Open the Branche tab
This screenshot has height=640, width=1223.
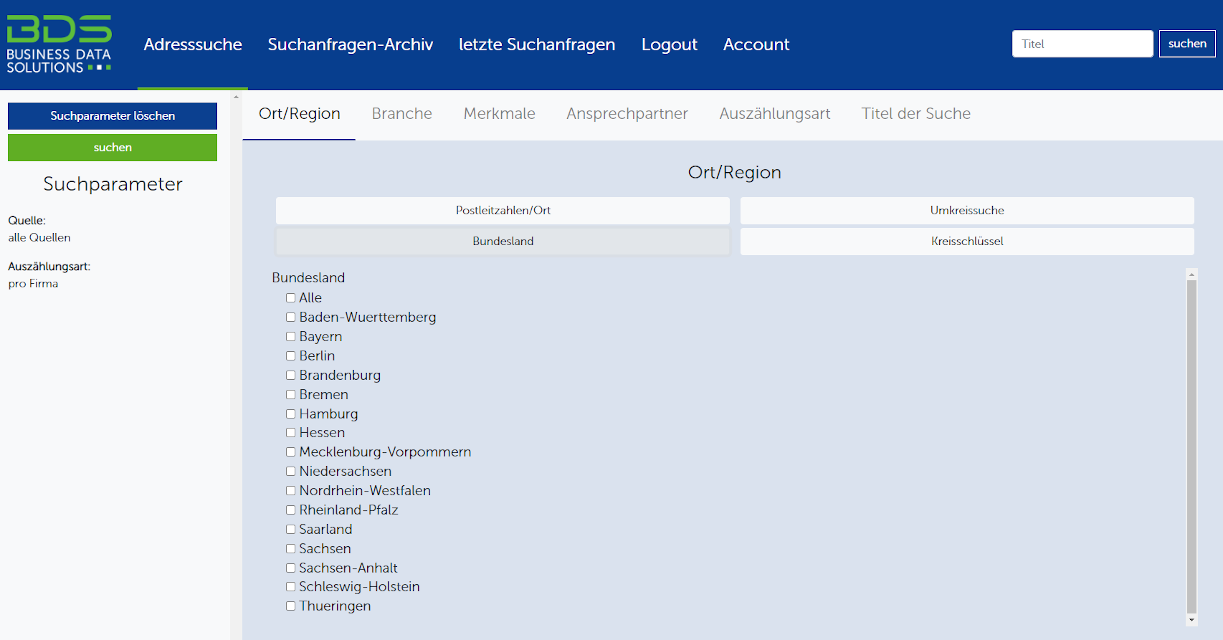(402, 114)
